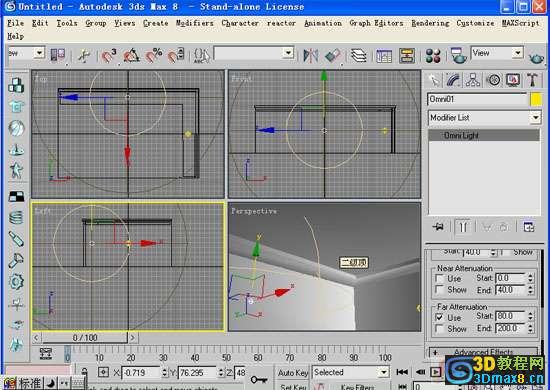Screen dimensions: 550x390
Task: Open the Layer Manager icon
Action: (x=358, y=56)
